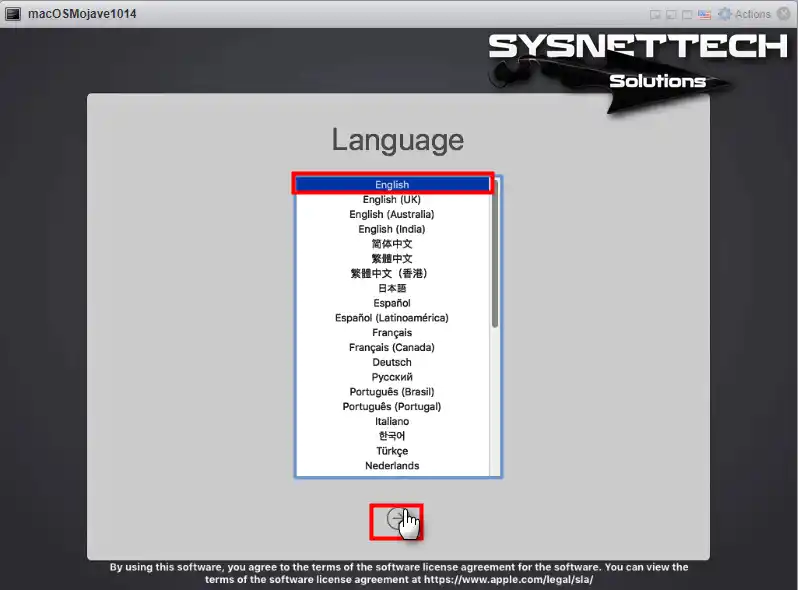Viewport: 798px width, 590px height.
Task: Select Português (Brasil) language option
Action: 392,392
